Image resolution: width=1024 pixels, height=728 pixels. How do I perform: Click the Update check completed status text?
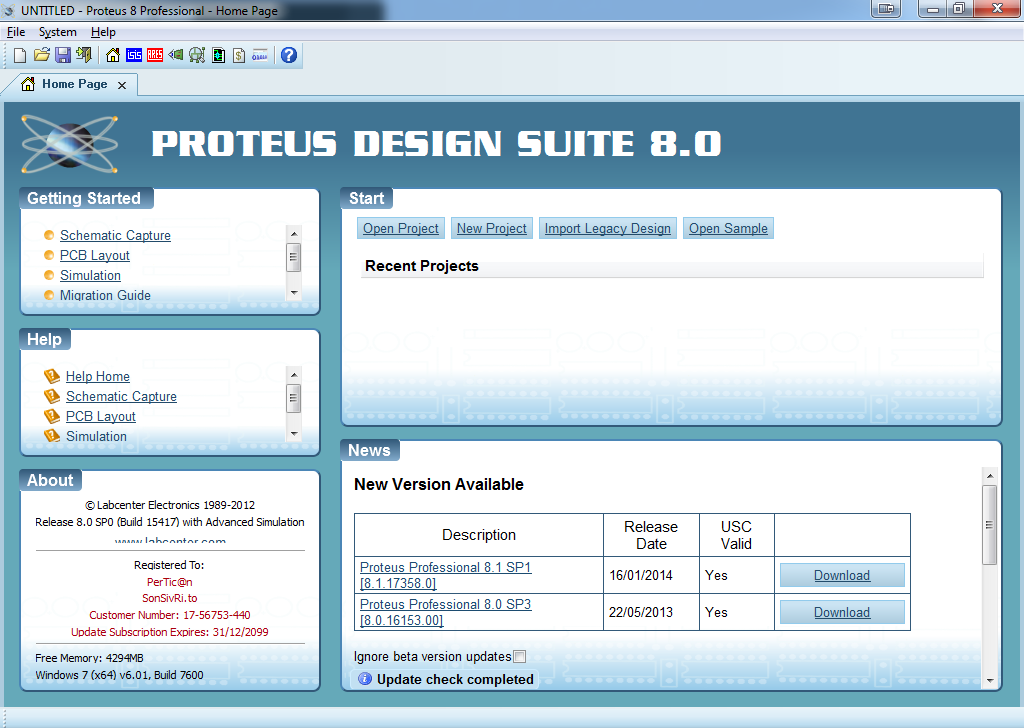455,679
